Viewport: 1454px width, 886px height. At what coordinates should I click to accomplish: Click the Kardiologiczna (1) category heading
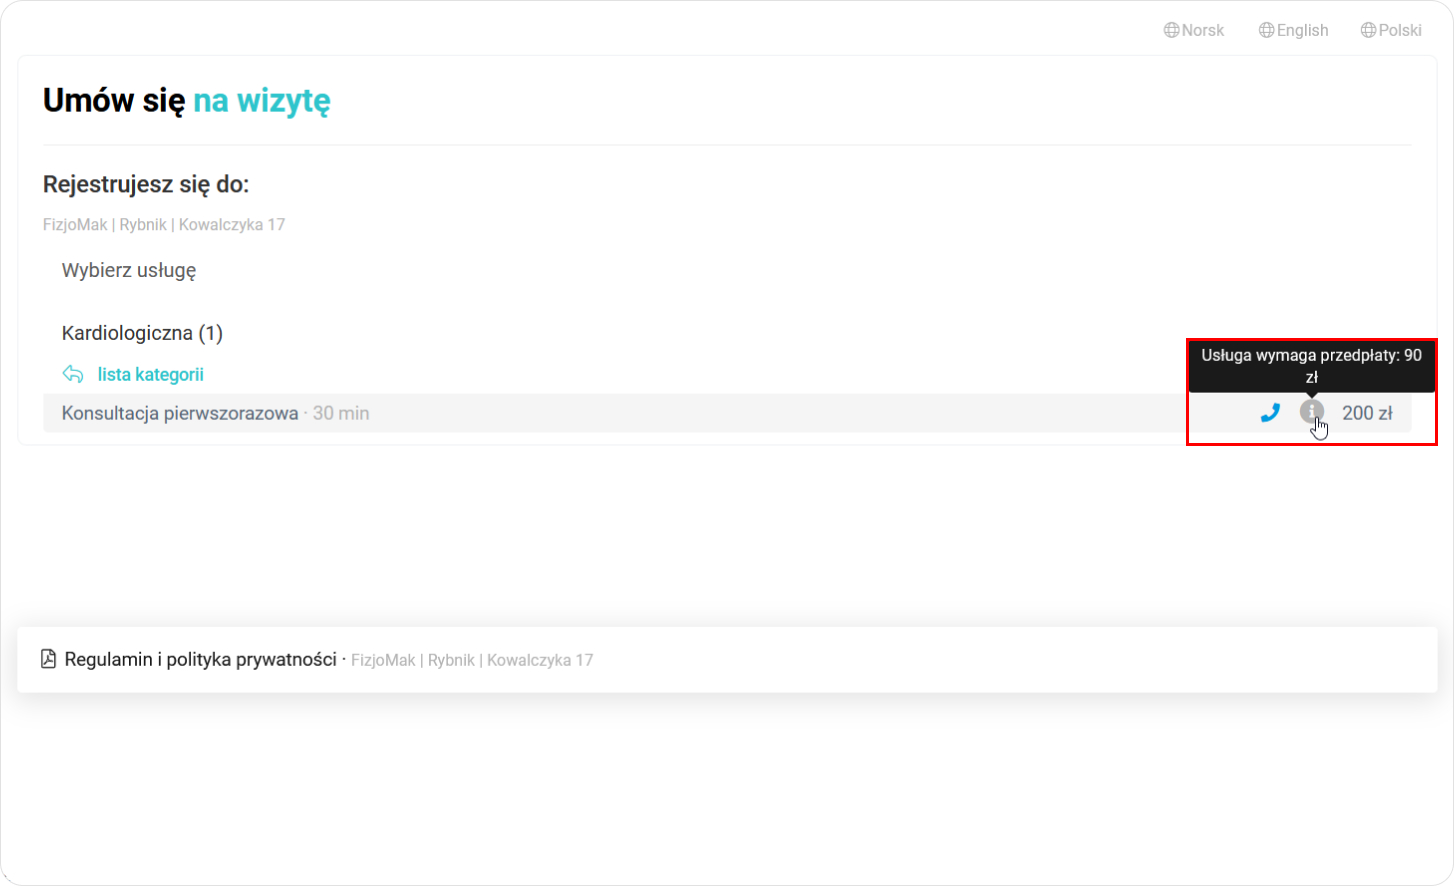click(142, 333)
